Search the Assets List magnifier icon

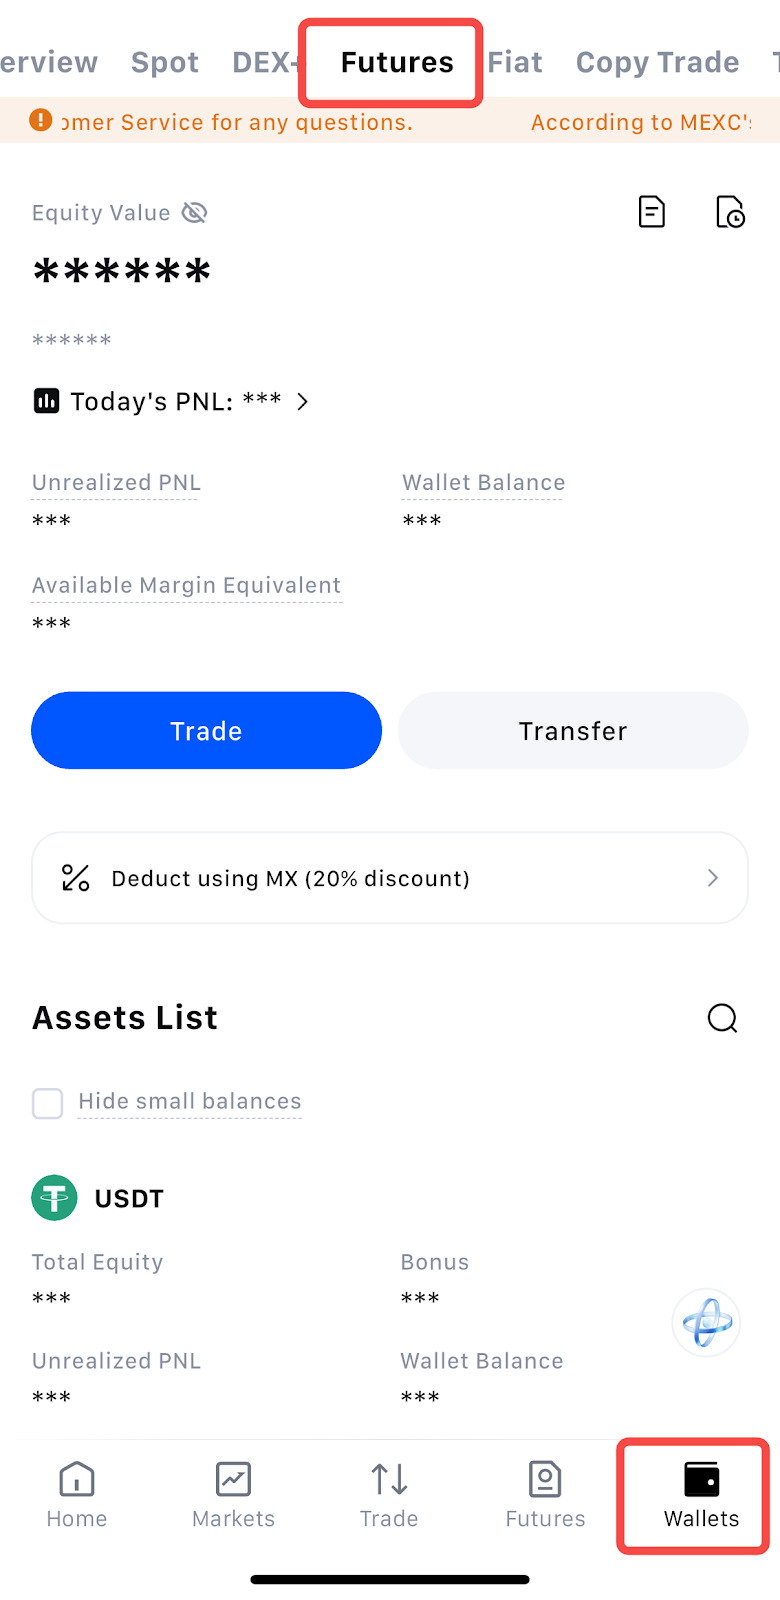tap(722, 1018)
